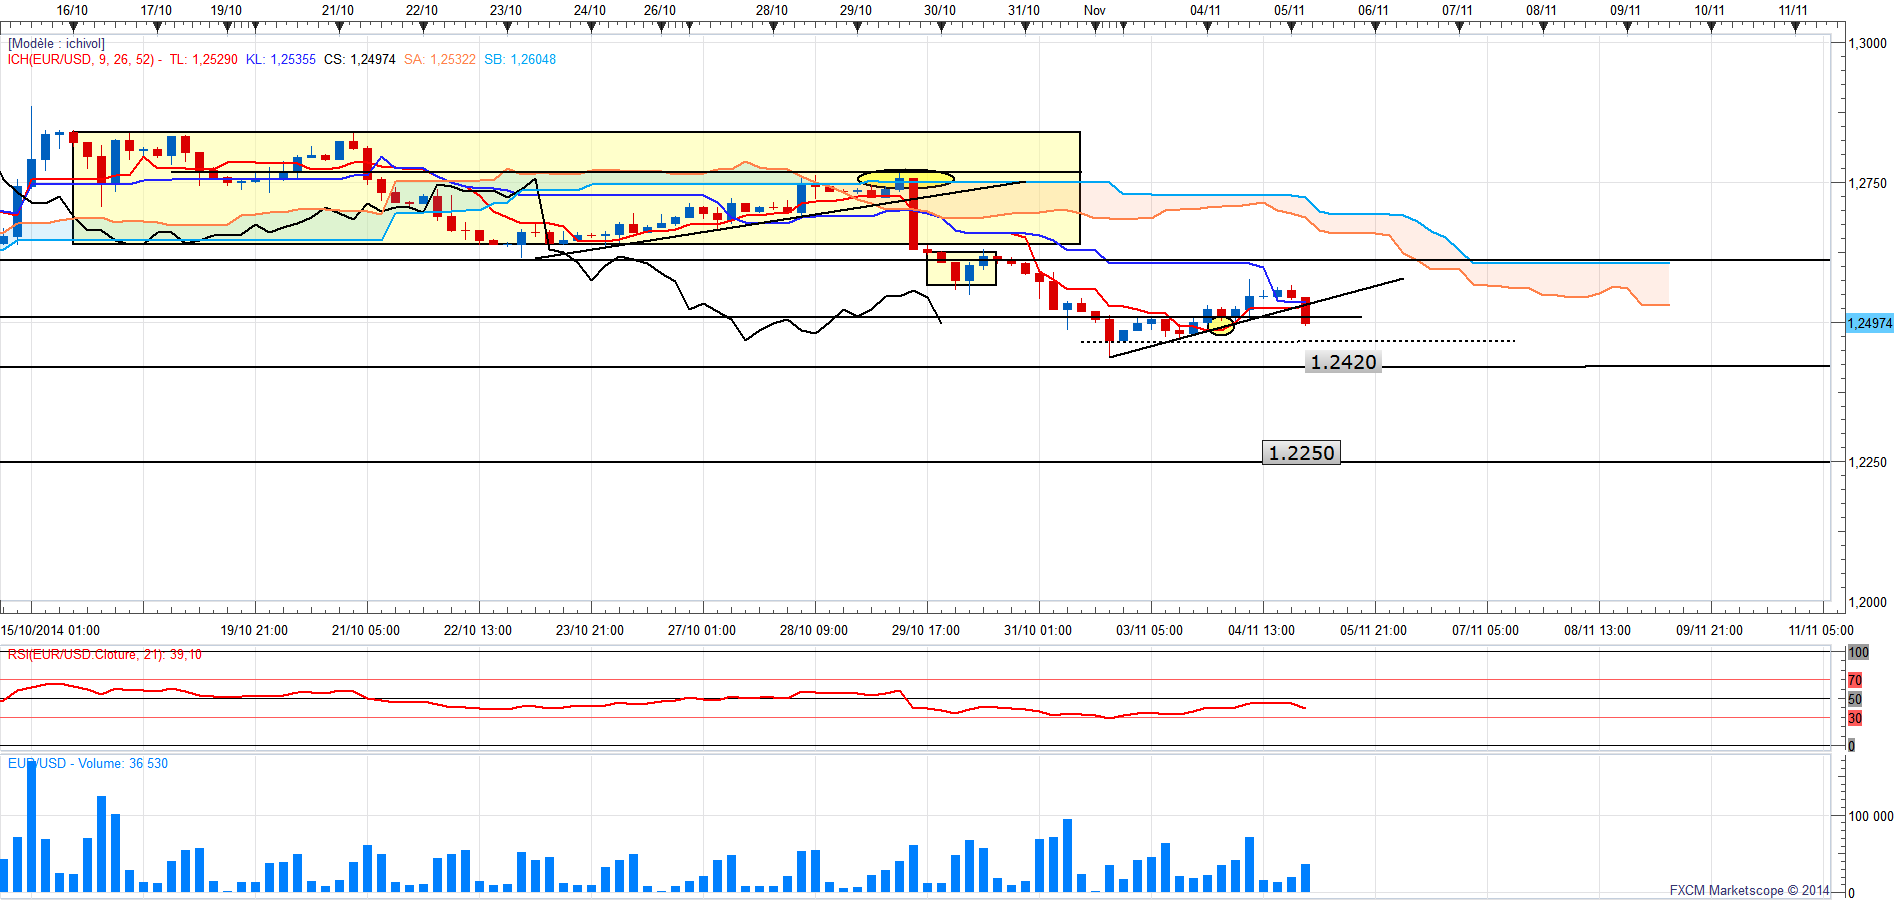
Task: Click the 29/10 17:00 bottom time axis label
Action: click(925, 630)
